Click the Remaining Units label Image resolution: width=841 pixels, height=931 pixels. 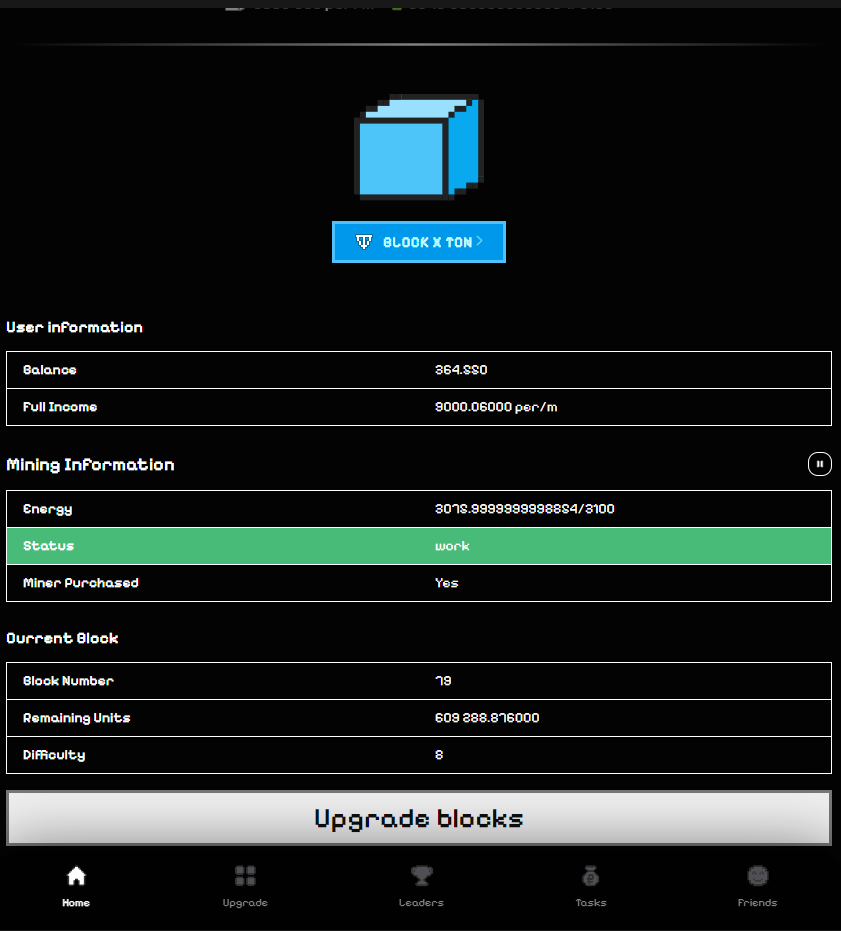77,718
